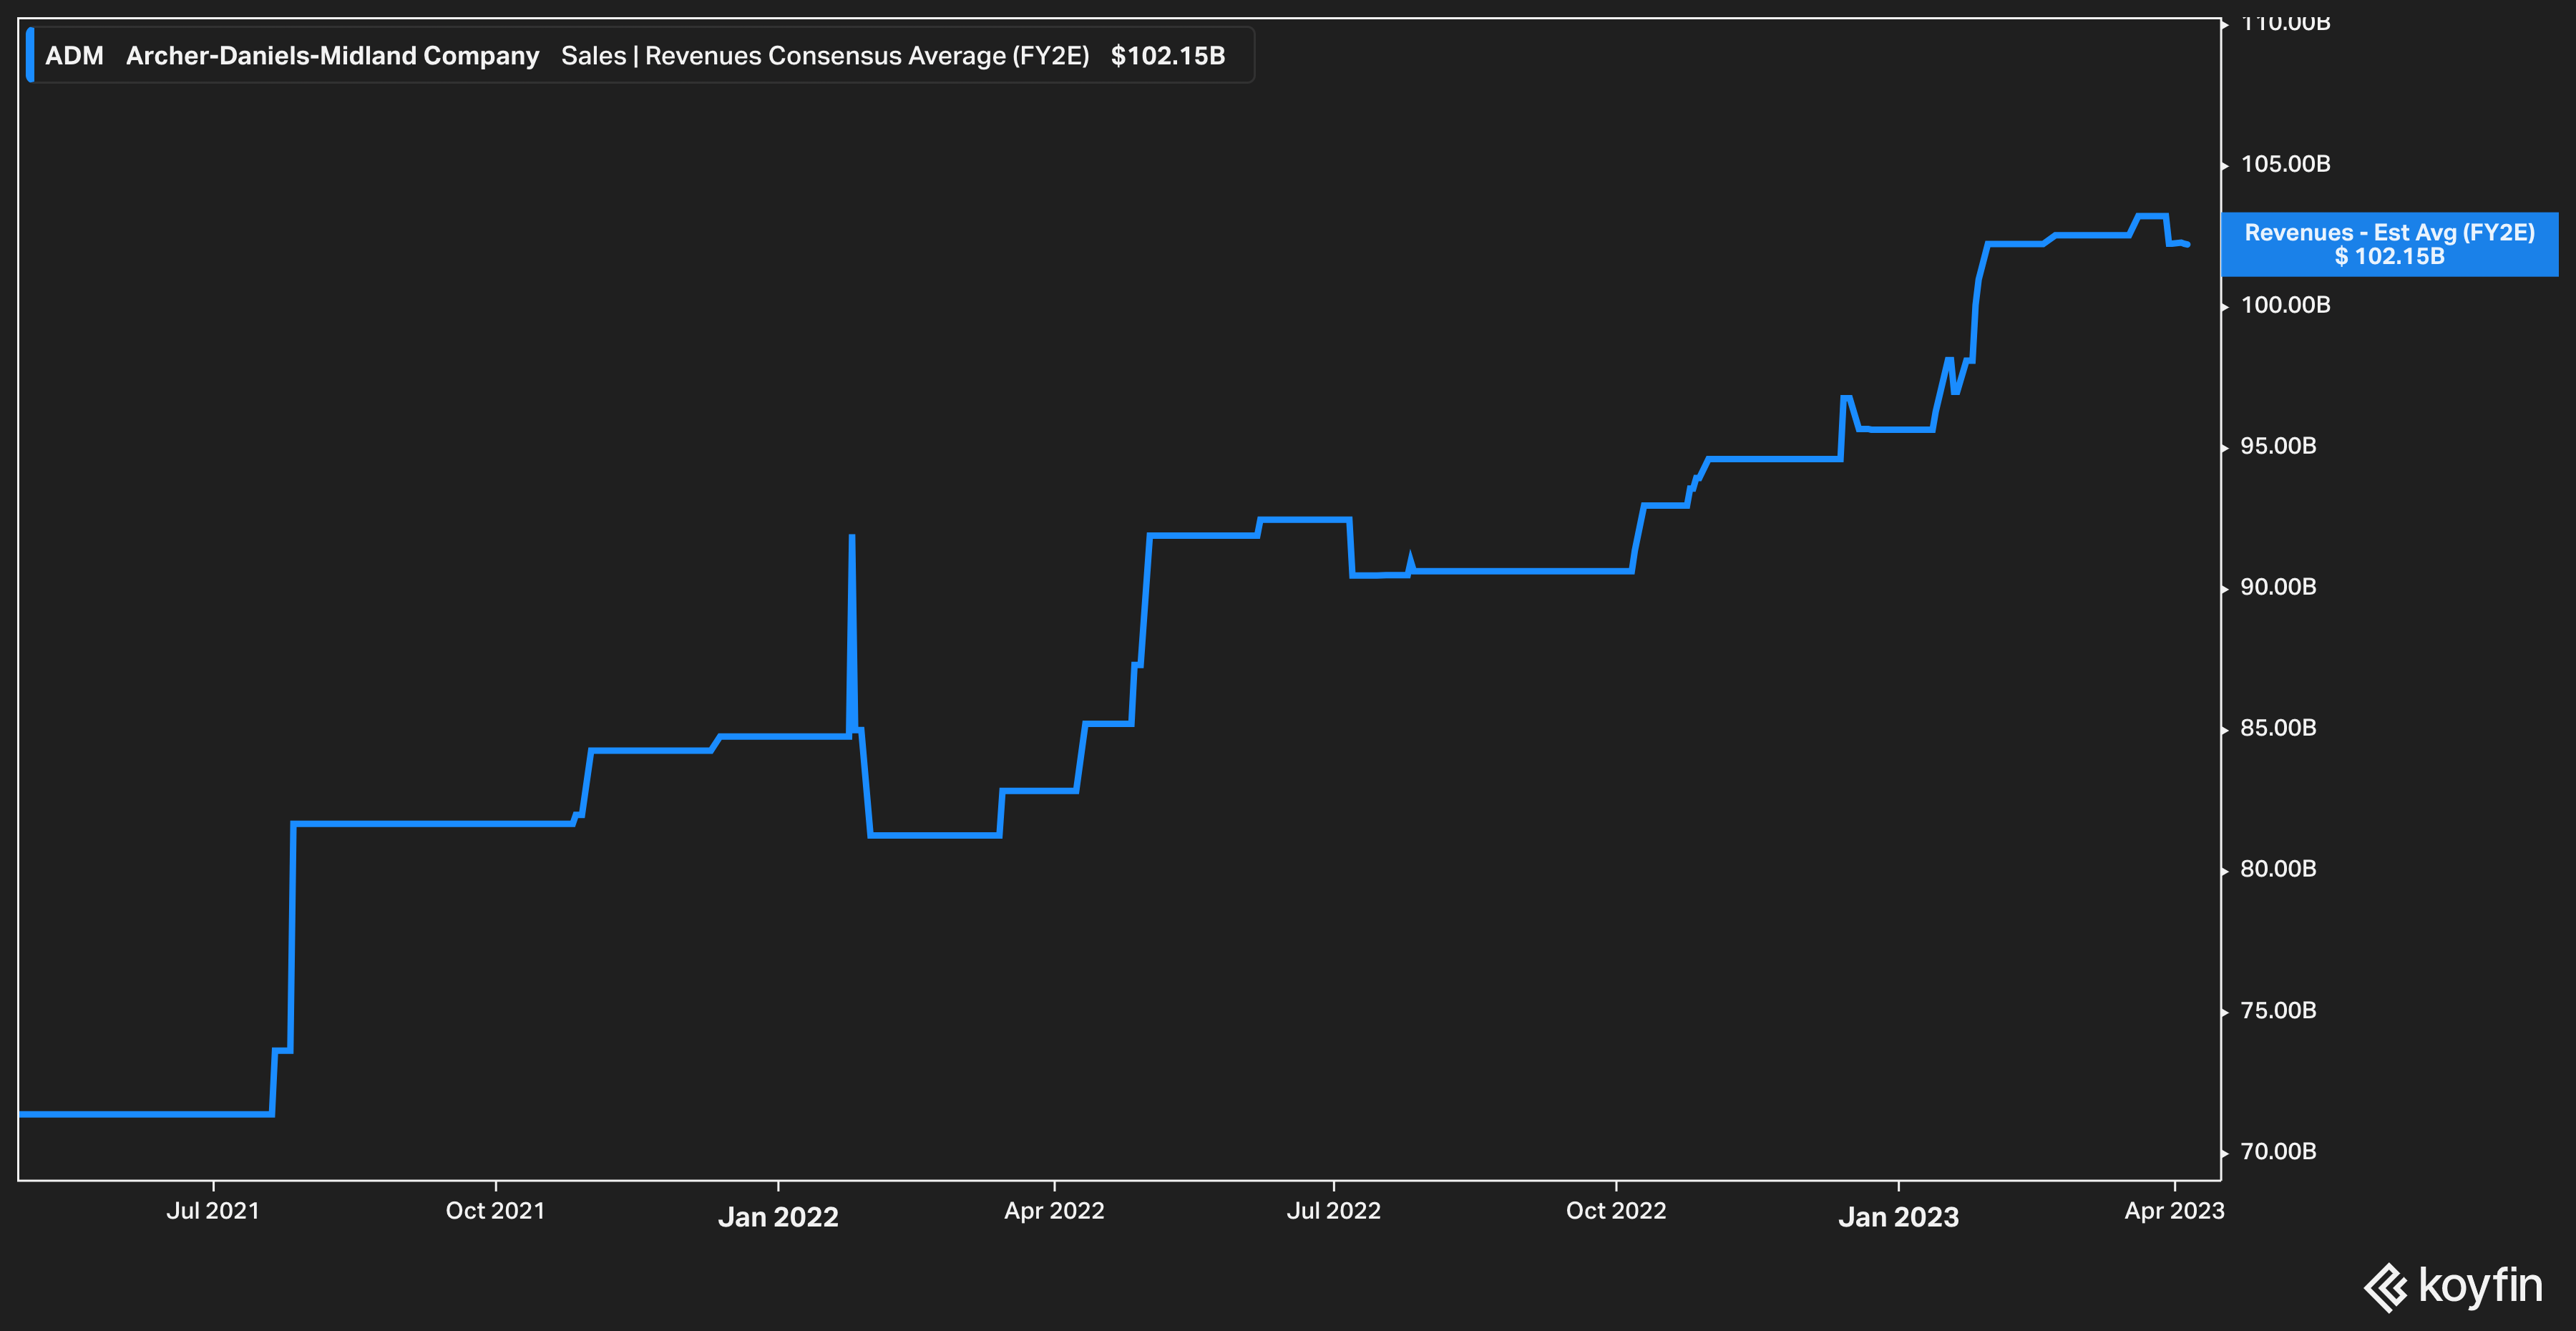Click the koyfin logo icon
This screenshot has width=2576, height=1331.
pos(2386,1288)
